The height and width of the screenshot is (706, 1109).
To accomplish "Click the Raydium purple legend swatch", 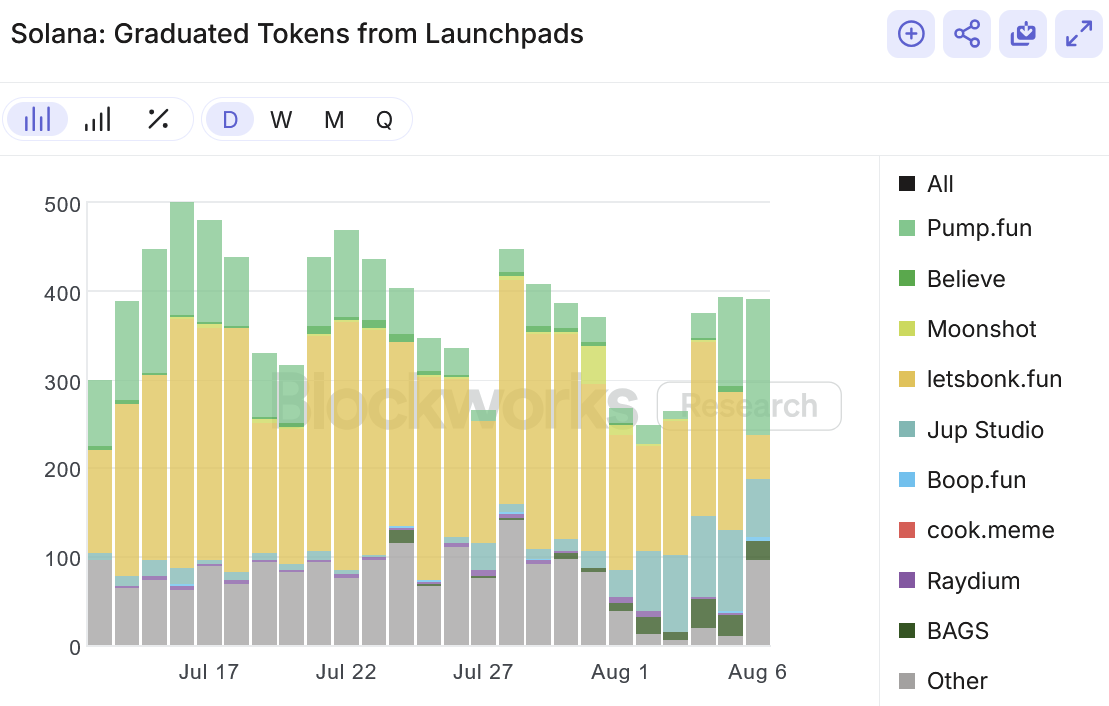I will click(907, 581).
